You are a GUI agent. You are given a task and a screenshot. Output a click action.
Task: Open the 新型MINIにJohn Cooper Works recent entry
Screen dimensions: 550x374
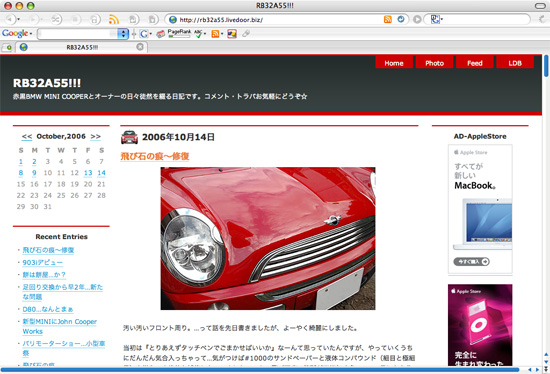pyautogui.click(x=60, y=326)
